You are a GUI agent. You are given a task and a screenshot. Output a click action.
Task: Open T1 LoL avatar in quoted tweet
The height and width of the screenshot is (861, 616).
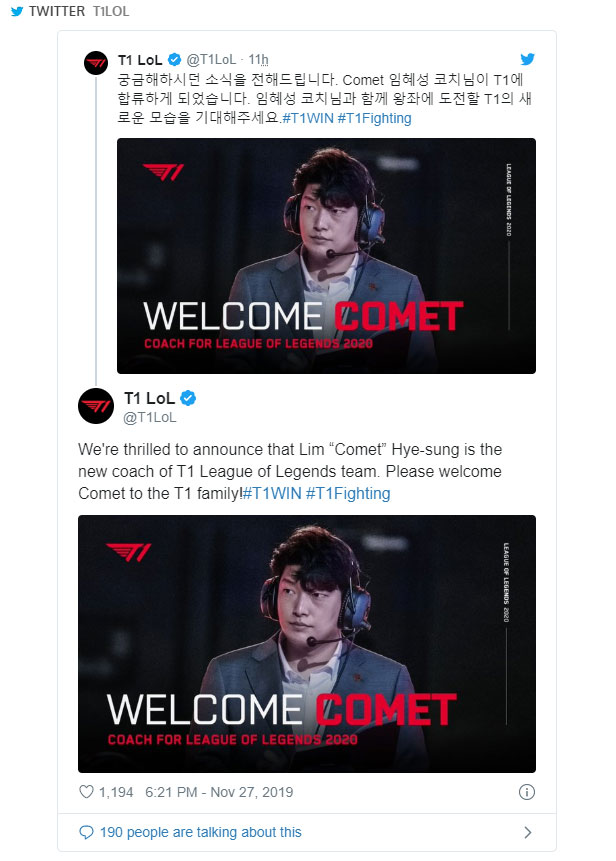coord(96,63)
